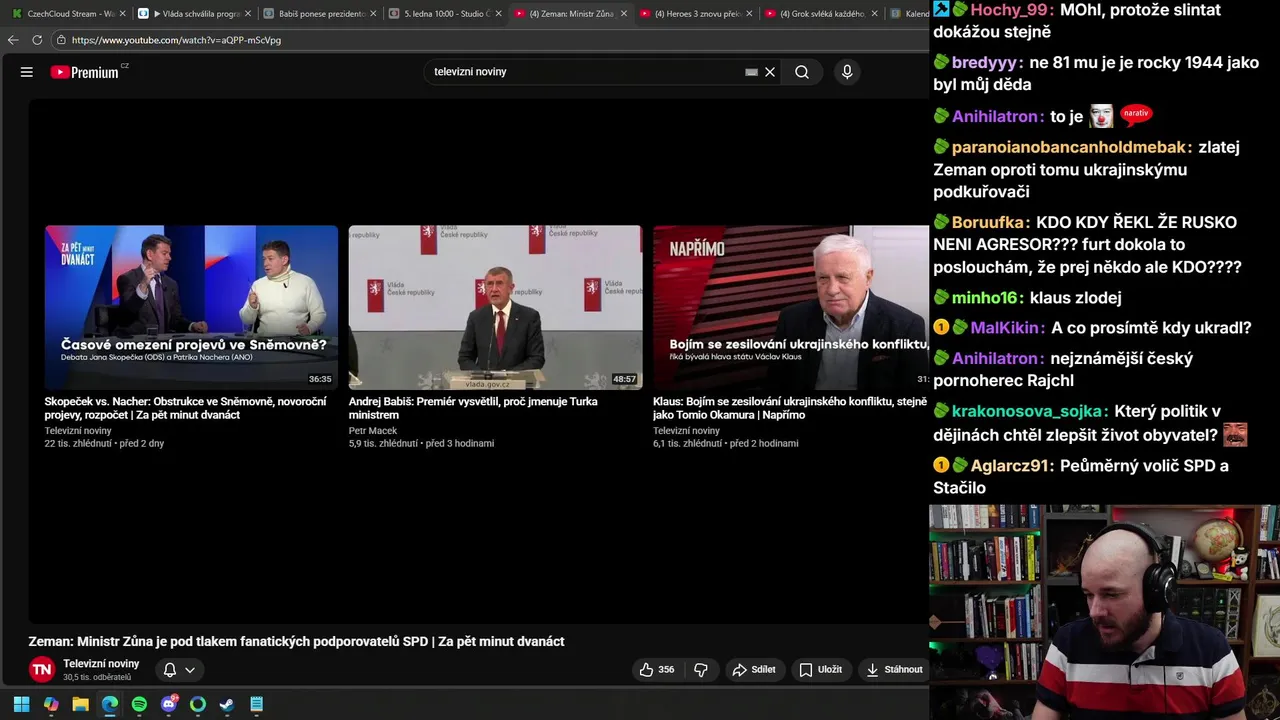Switch to Babiš ponese prezidento tab

(318, 14)
